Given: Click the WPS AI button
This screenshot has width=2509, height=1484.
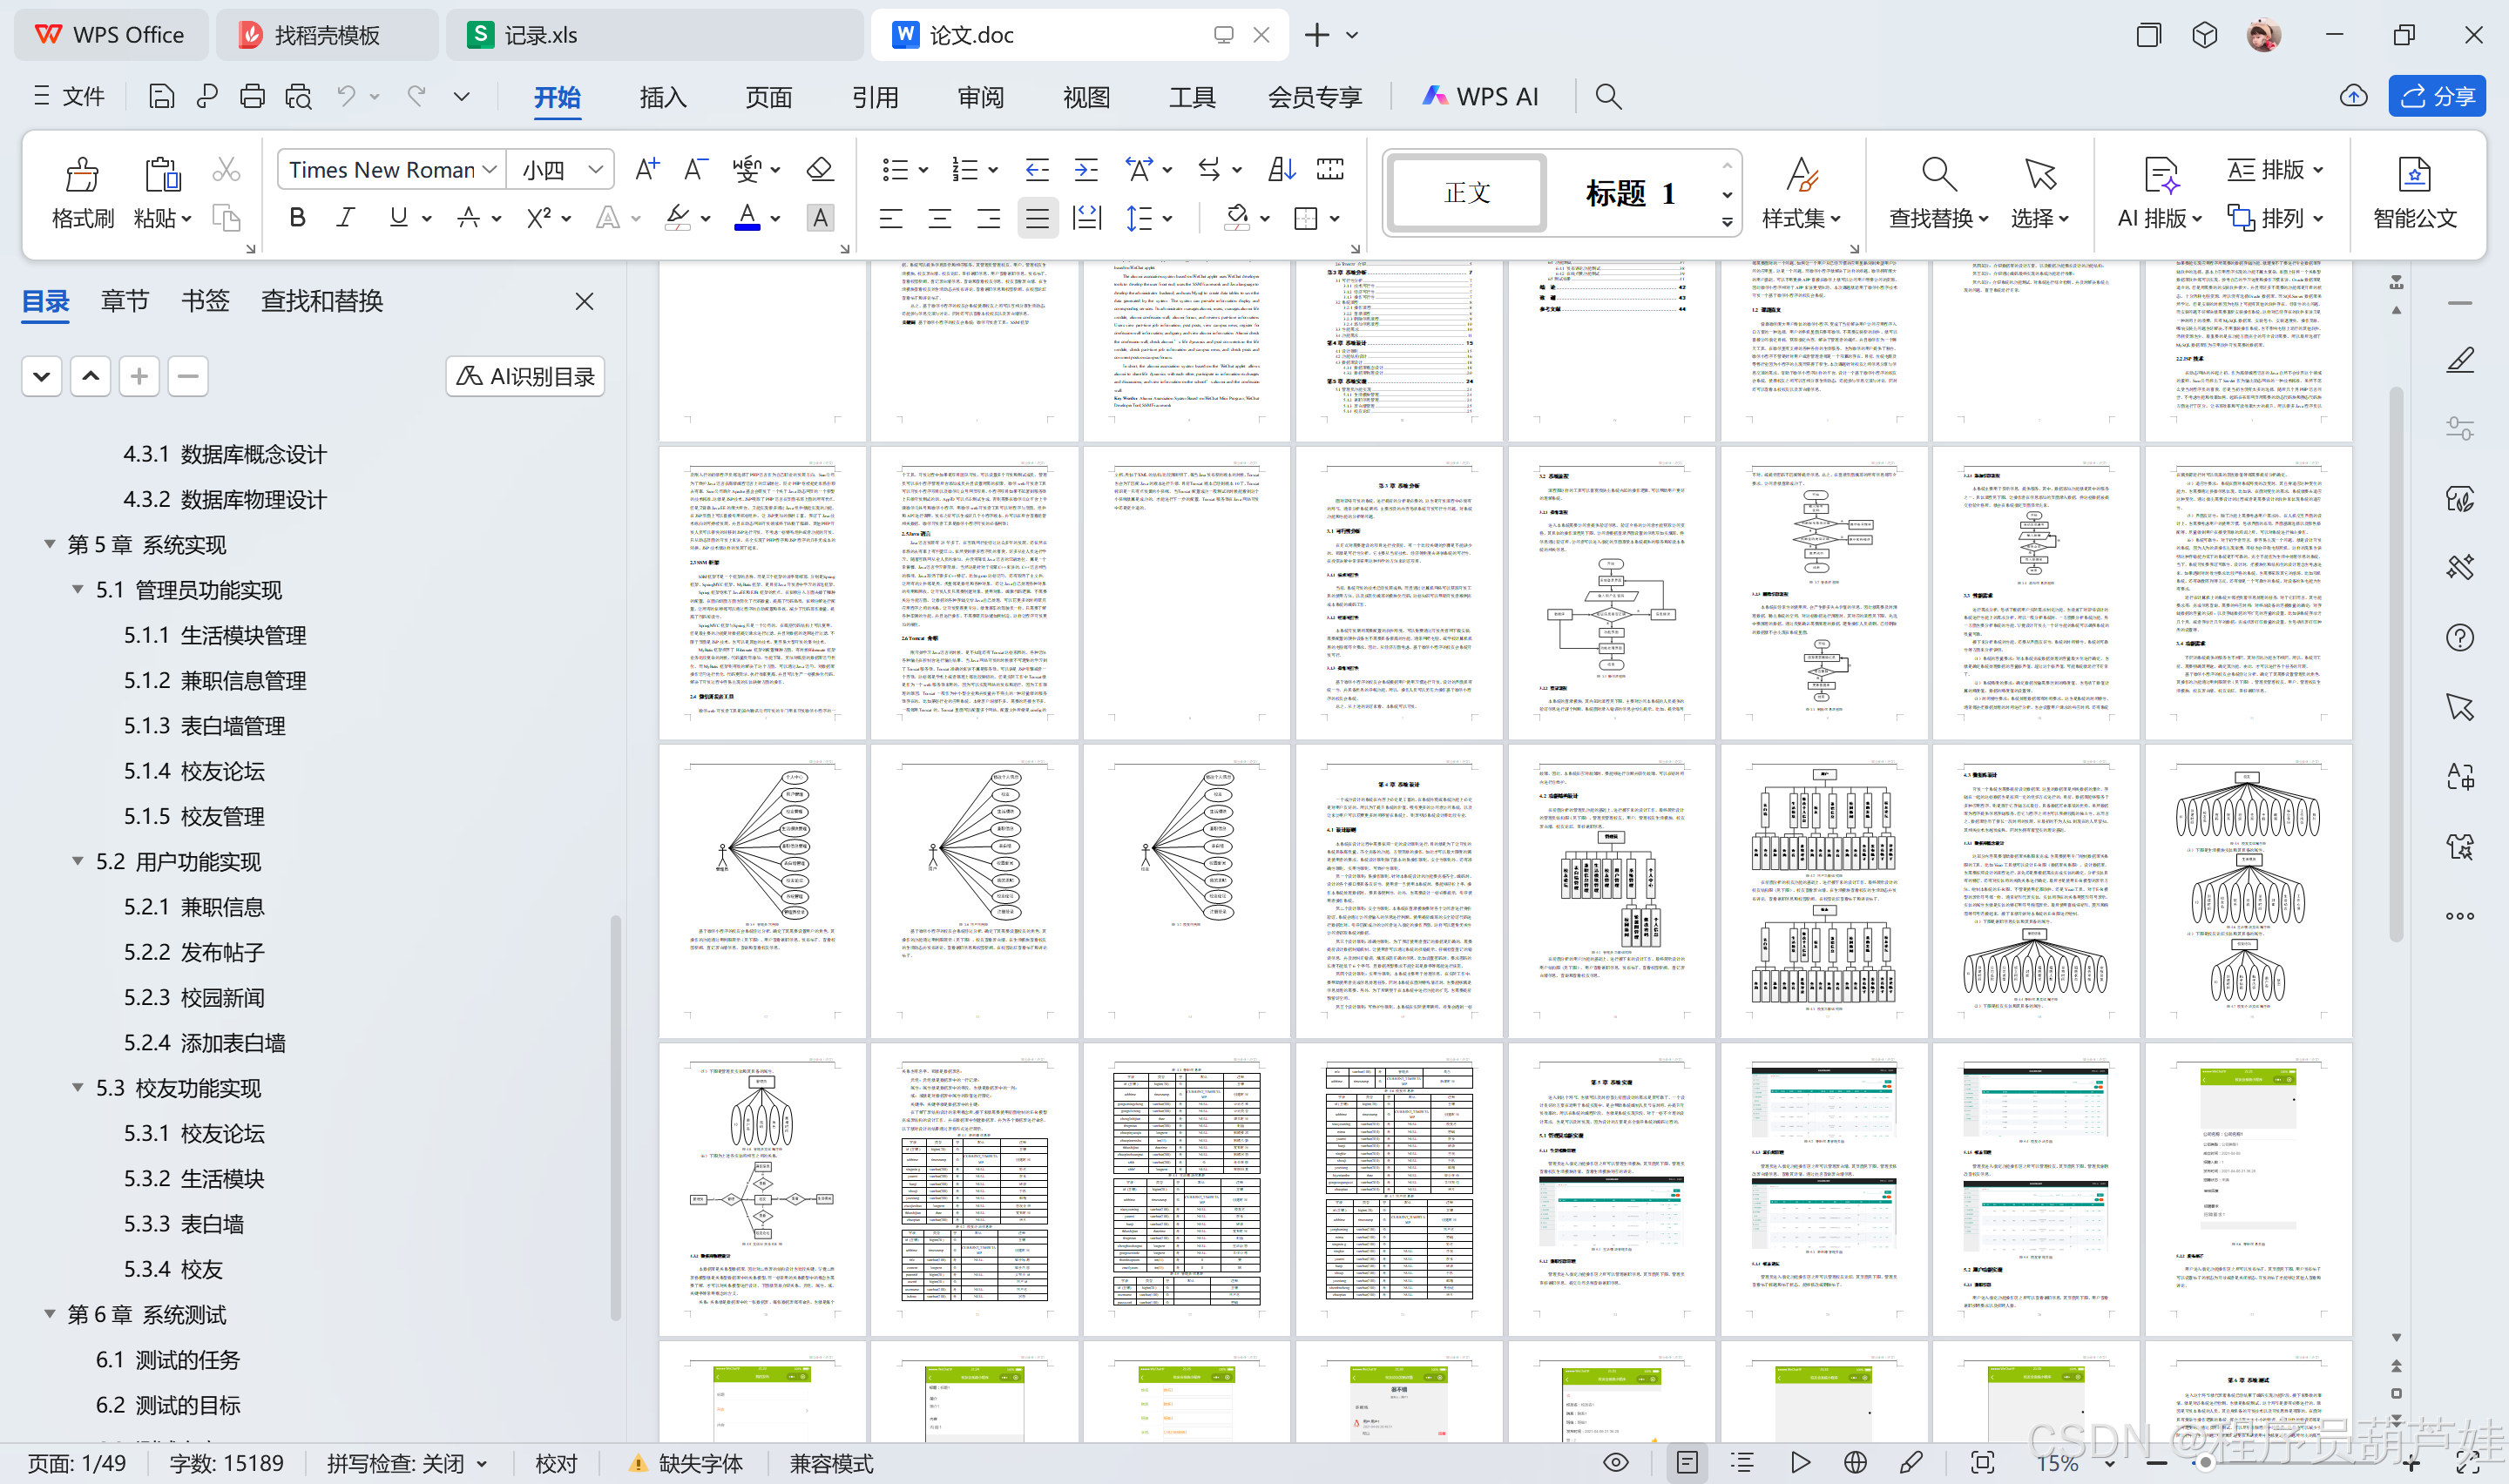Looking at the screenshot, I should pos(1480,96).
